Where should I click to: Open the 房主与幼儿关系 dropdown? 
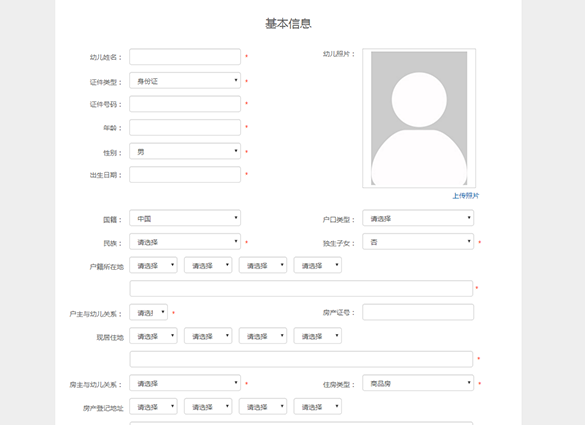(x=185, y=383)
